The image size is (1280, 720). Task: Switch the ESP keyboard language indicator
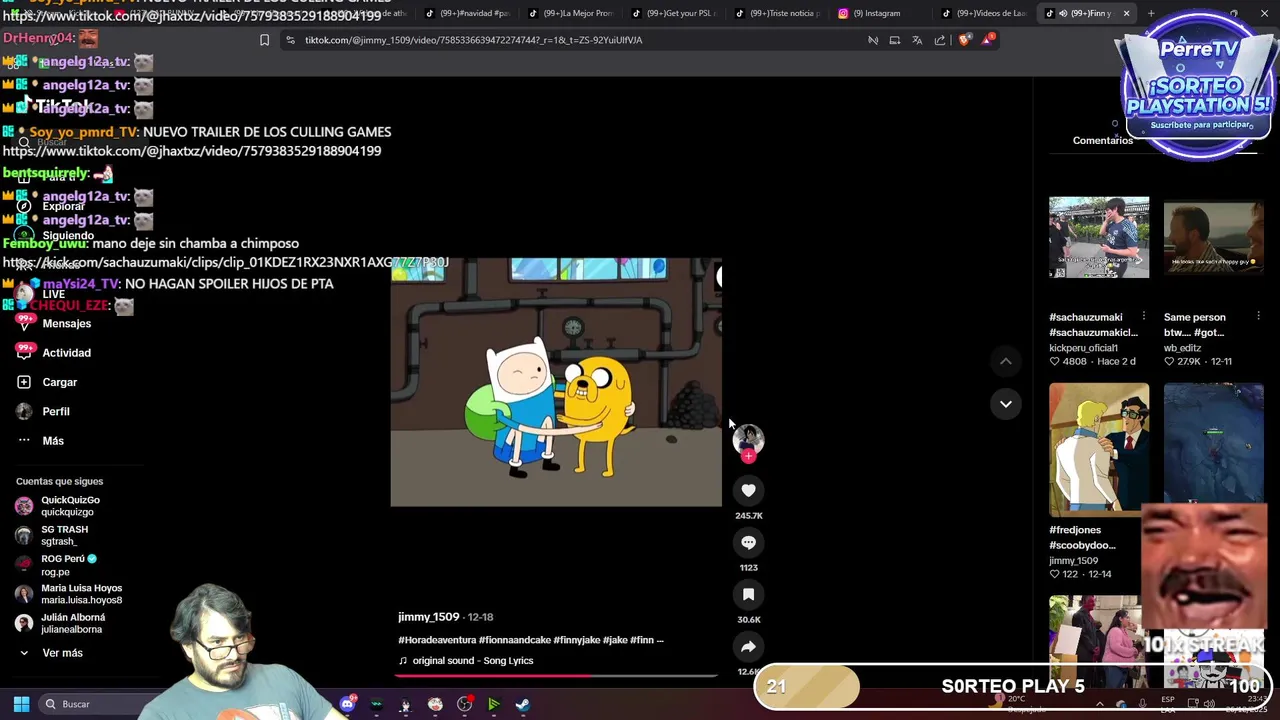coord(1168,704)
